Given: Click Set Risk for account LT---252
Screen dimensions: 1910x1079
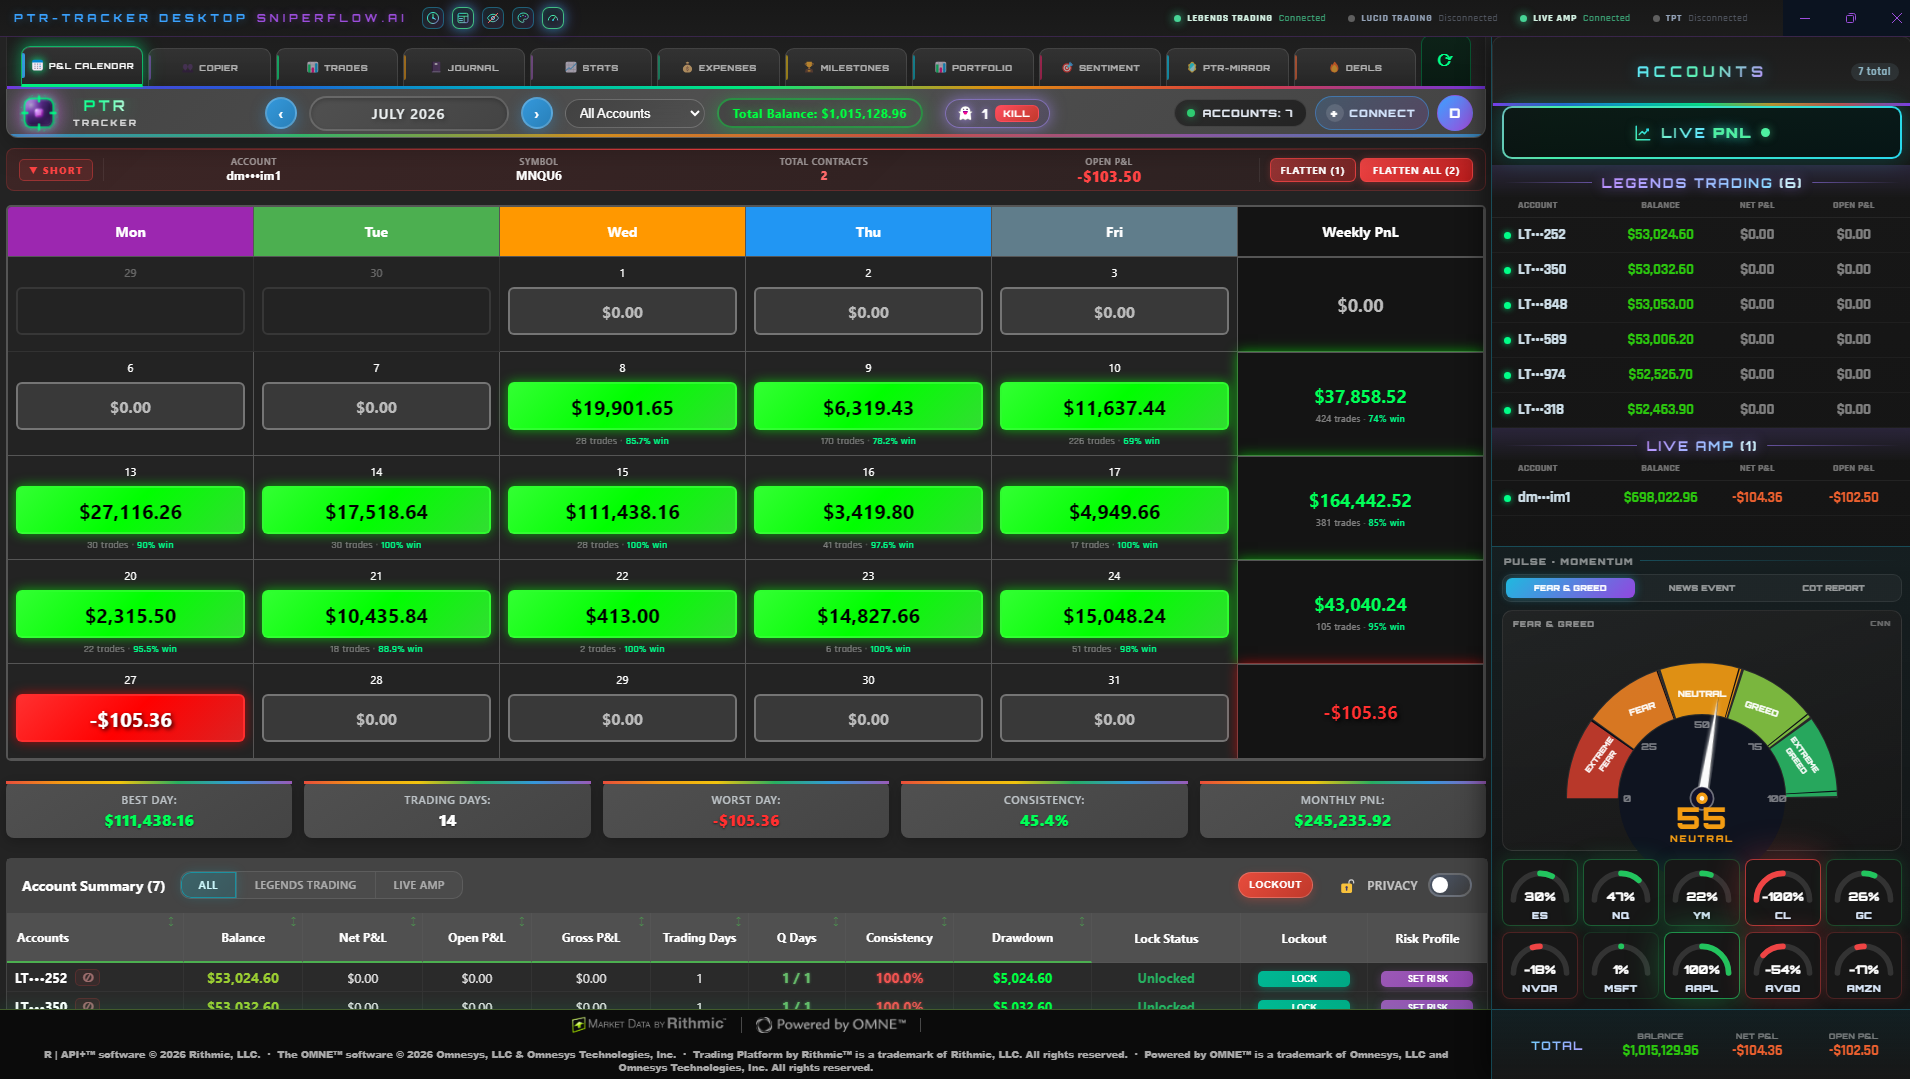Looking at the screenshot, I should pyautogui.click(x=1427, y=979).
